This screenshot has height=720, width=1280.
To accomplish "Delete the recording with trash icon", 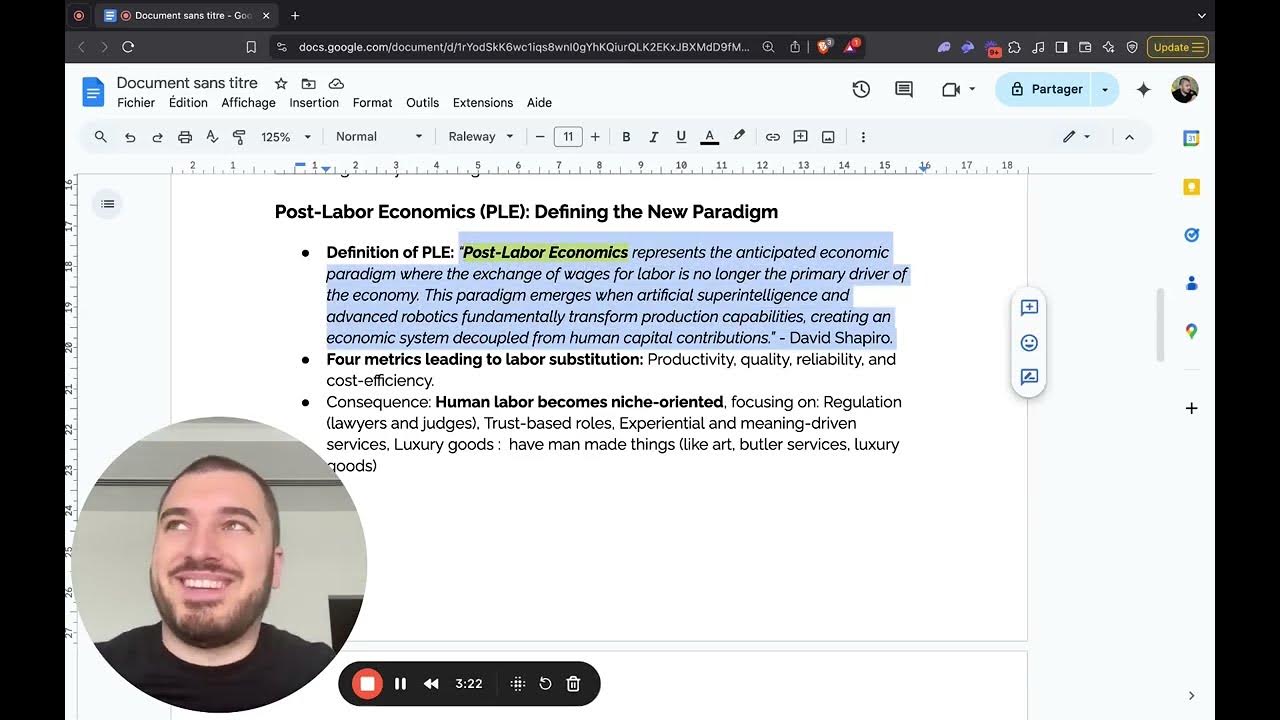I will pos(573,684).
